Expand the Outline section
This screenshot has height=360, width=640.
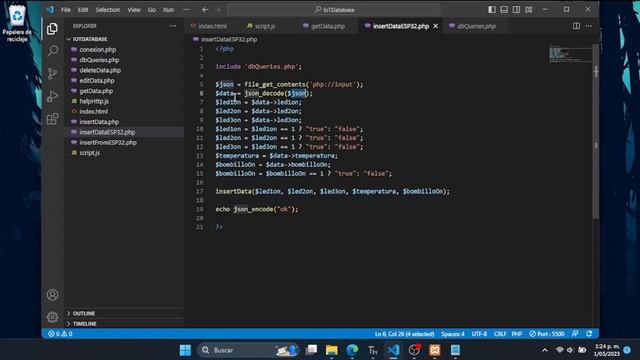[124, 313]
